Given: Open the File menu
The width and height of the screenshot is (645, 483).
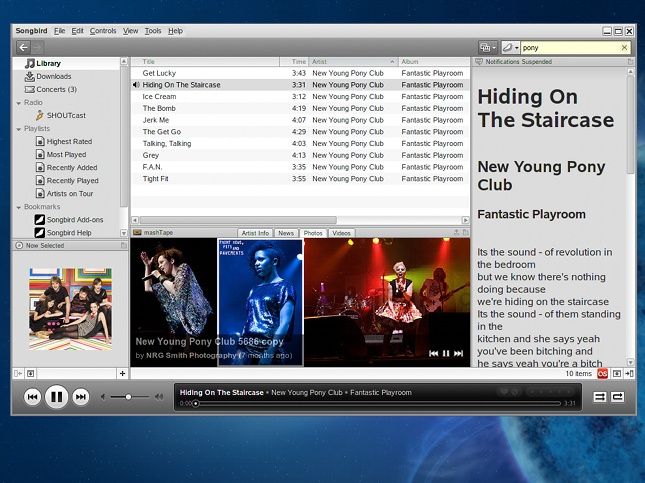Looking at the screenshot, I should [60, 31].
